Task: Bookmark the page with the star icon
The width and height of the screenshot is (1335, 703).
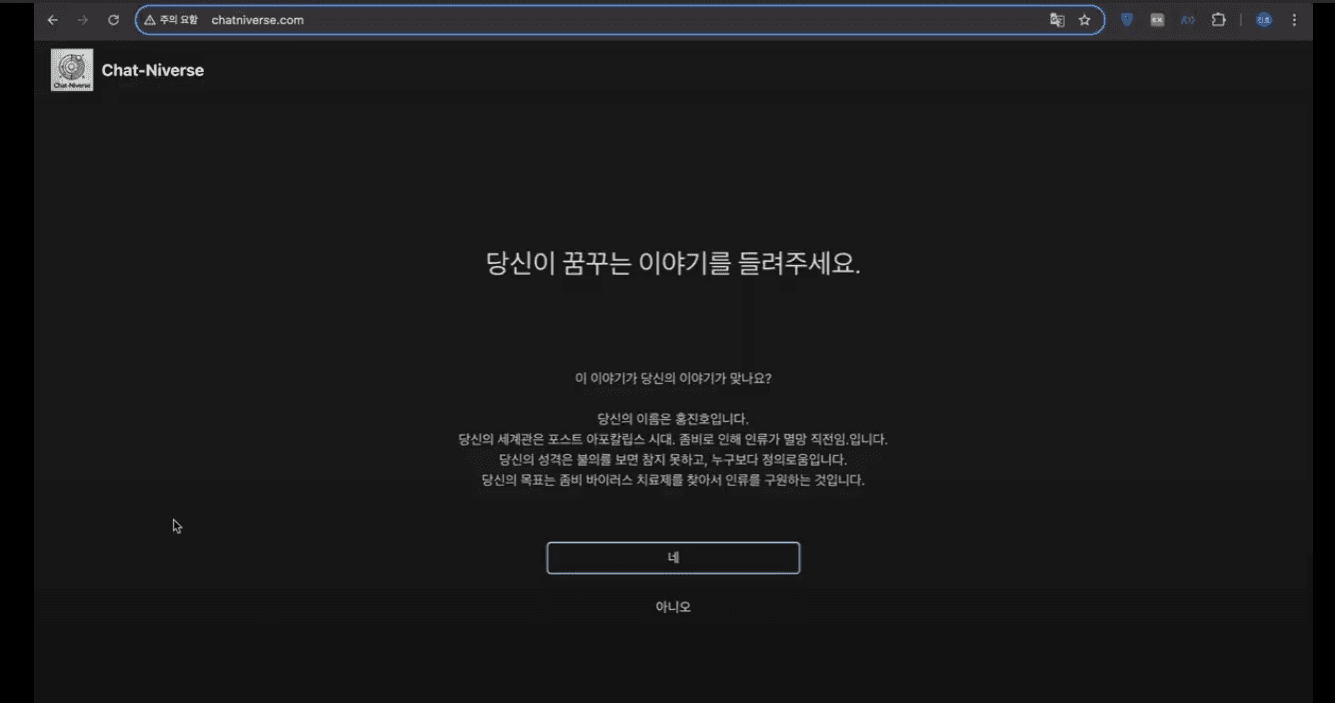Action: coord(1084,20)
